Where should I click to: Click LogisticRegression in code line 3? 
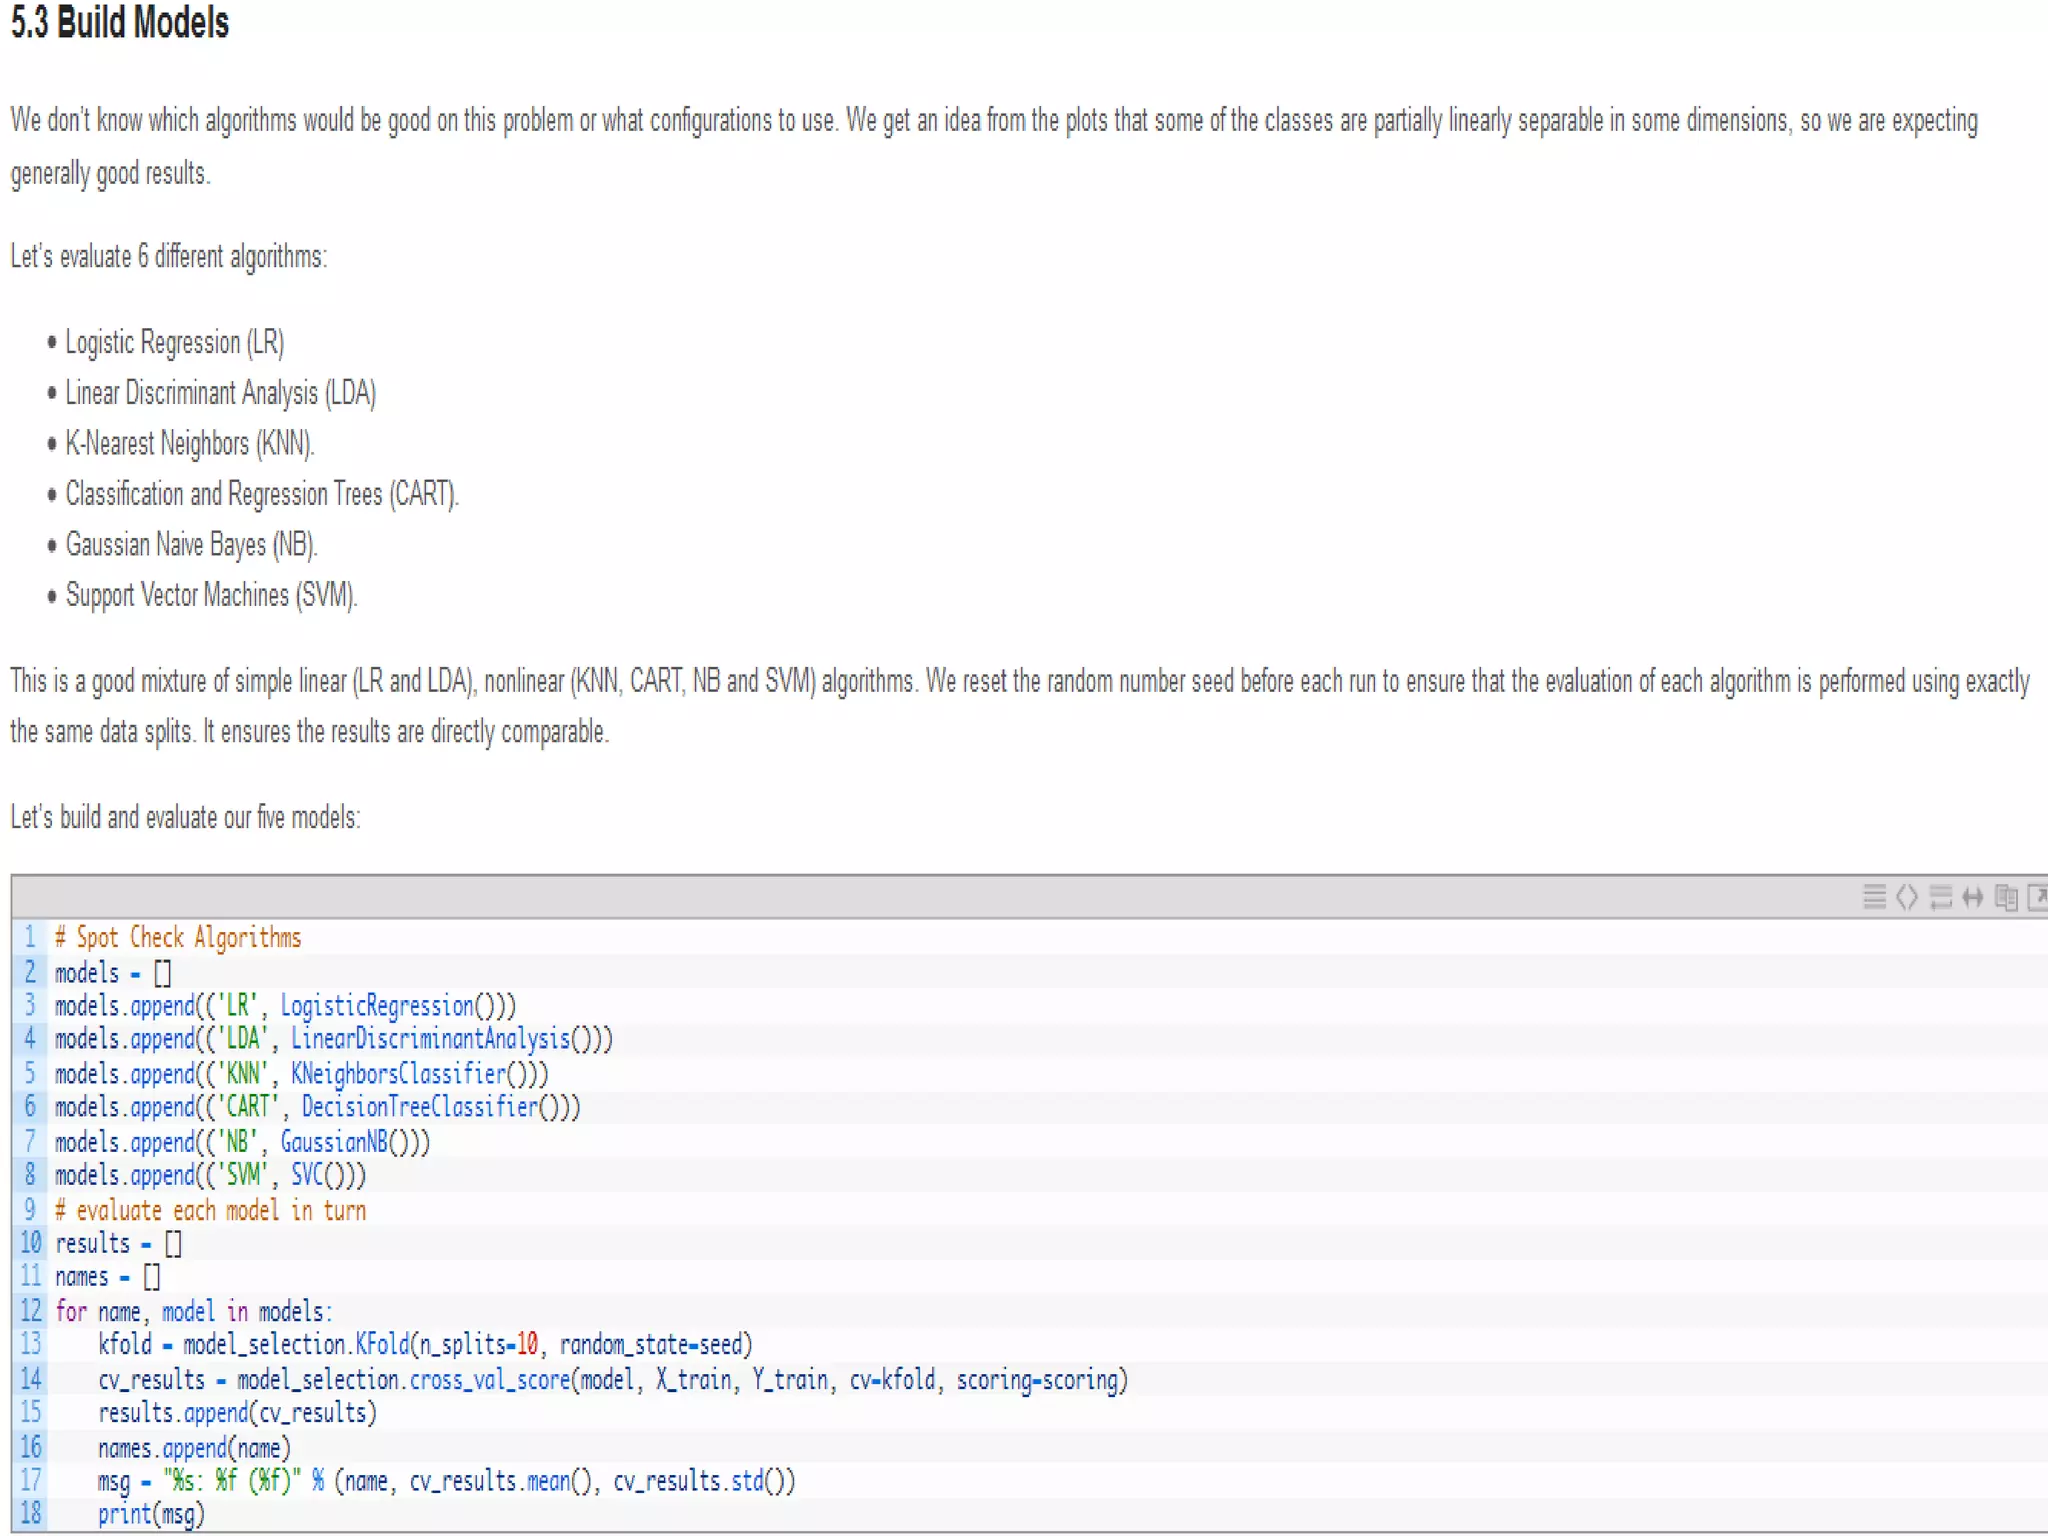tap(377, 1006)
